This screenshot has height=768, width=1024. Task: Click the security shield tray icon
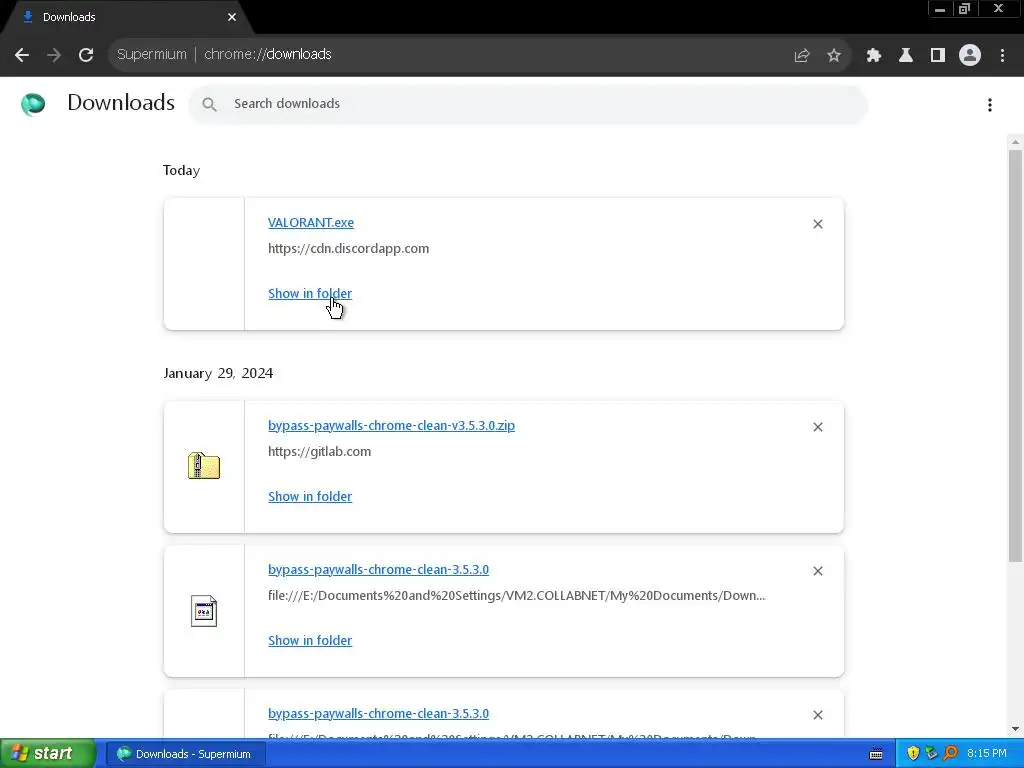913,754
